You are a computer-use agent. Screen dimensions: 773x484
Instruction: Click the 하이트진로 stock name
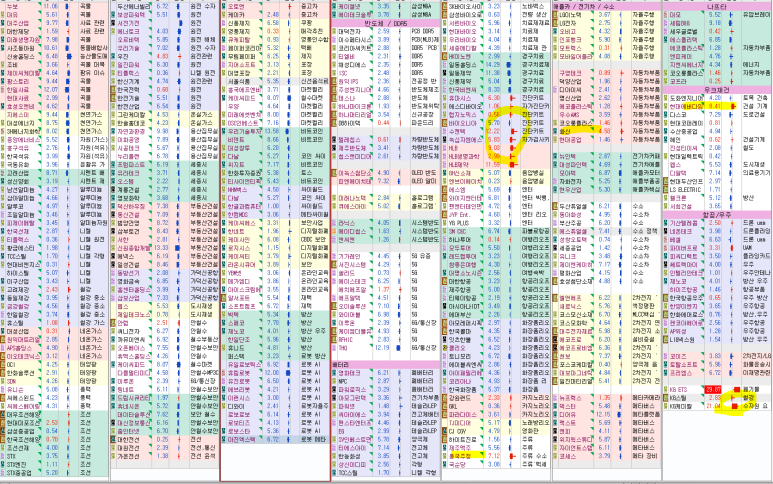pyautogui.click(x=462, y=439)
